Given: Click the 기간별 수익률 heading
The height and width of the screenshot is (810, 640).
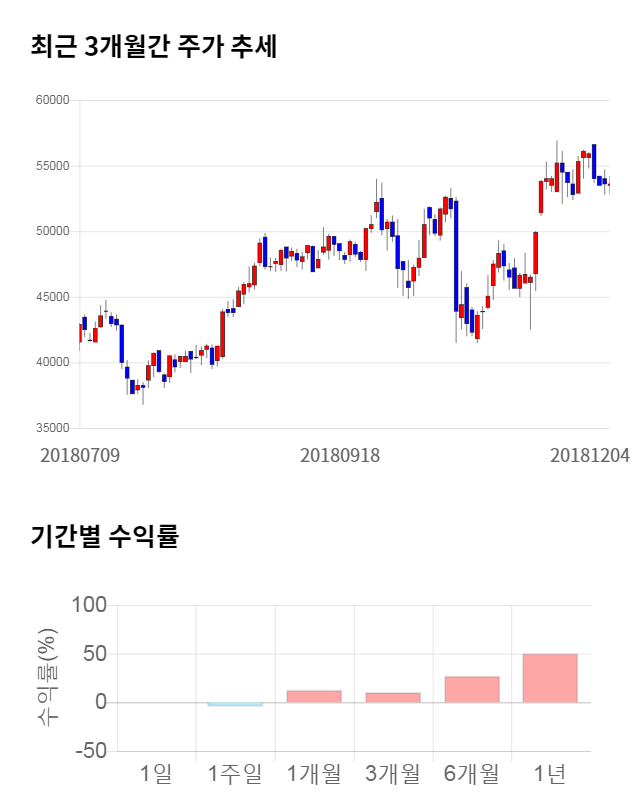Looking at the screenshot, I should tap(104, 536).
